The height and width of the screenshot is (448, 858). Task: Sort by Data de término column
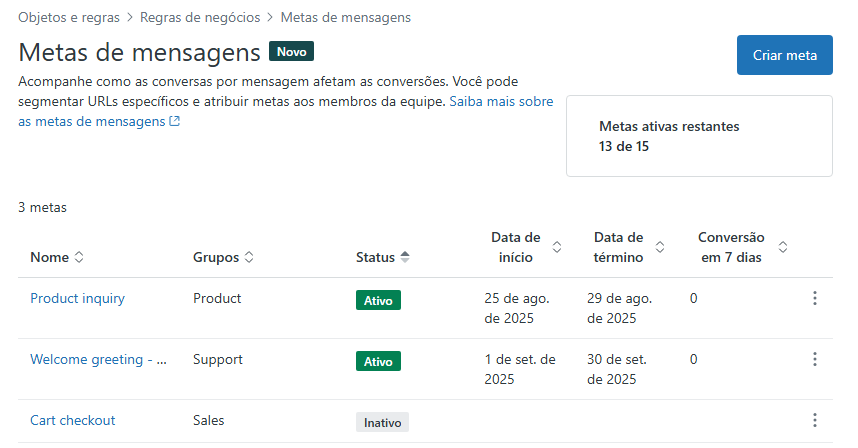coord(628,247)
